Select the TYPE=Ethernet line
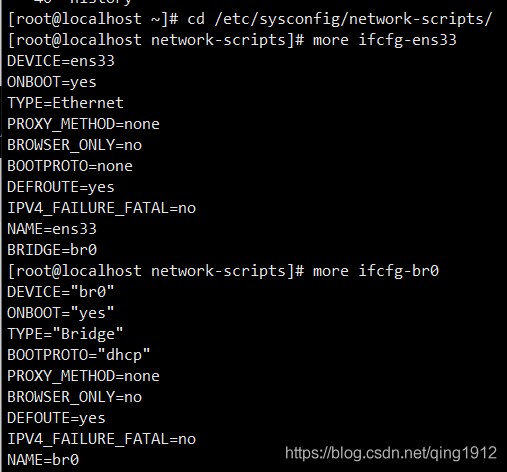 tap(65, 103)
